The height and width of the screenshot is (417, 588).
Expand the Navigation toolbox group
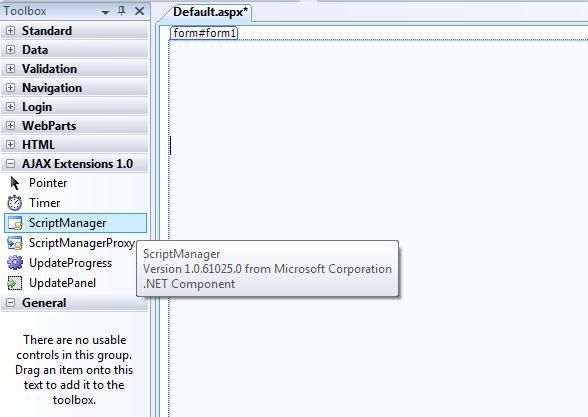pyautogui.click(x=10, y=88)
